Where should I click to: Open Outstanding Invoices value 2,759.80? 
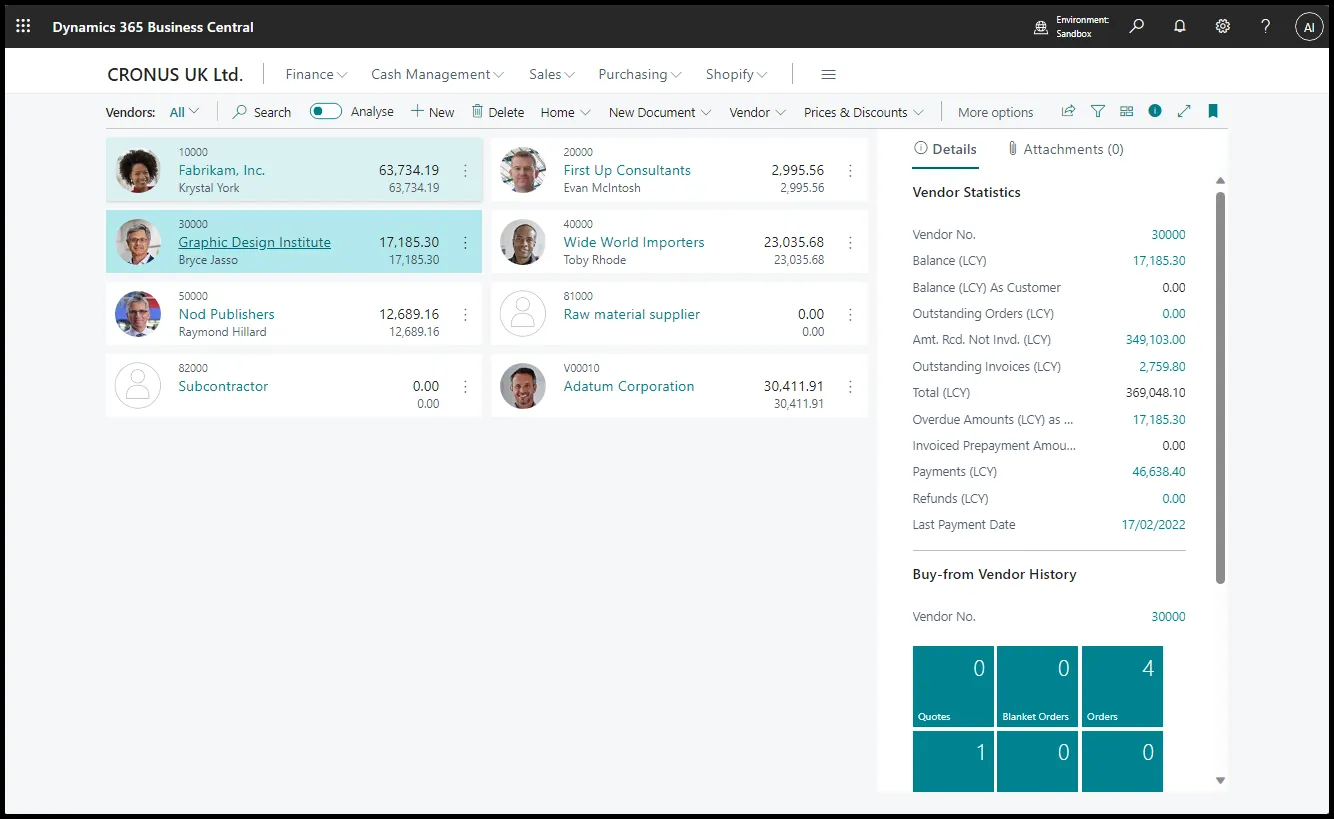tap(1162, 367)
